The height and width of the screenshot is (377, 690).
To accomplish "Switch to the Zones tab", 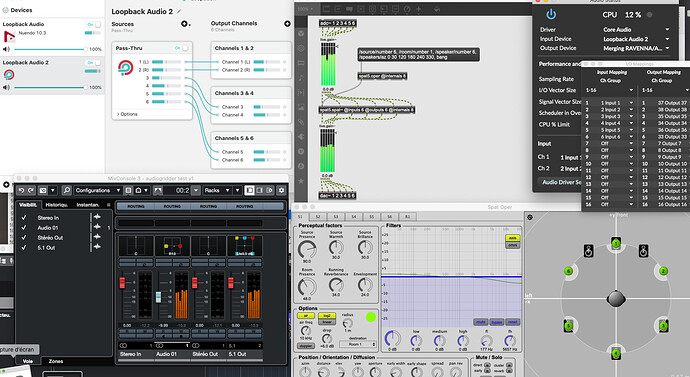I will (55, 361).
